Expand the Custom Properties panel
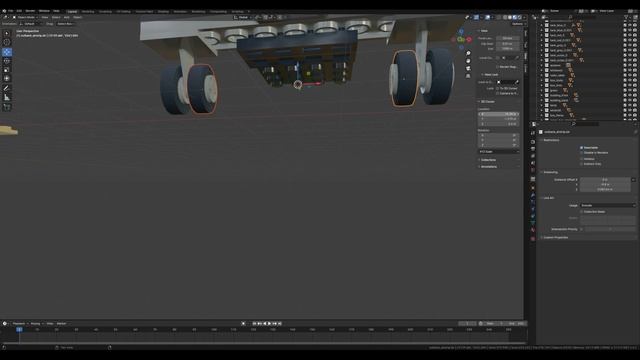640x360 pixels. 555,237
